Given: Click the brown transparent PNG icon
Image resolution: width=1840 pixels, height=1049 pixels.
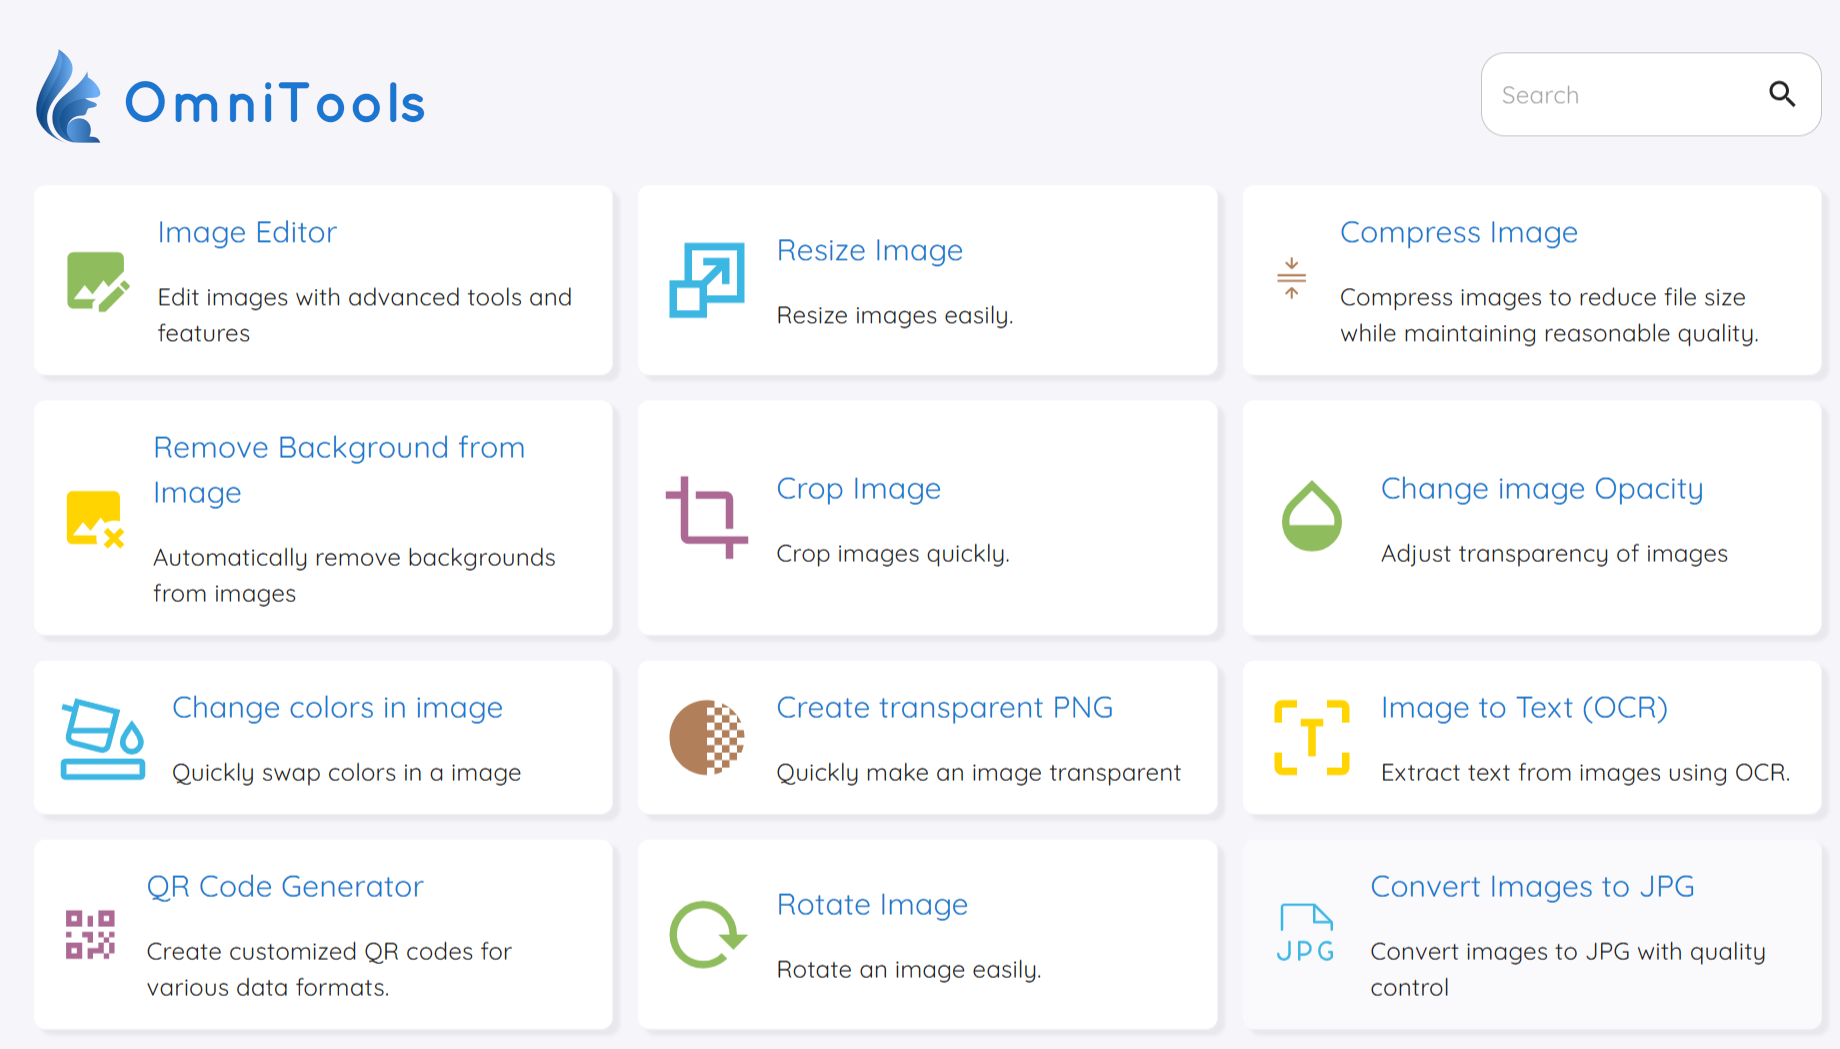Looking at the screenshot, I should pyautogui.click(x=706, y=738).
